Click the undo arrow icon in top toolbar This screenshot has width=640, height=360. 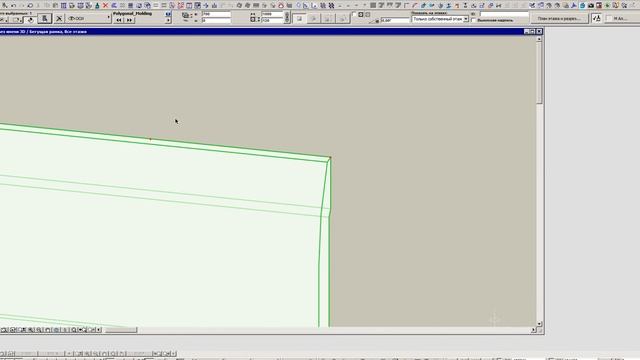point(13,5)
